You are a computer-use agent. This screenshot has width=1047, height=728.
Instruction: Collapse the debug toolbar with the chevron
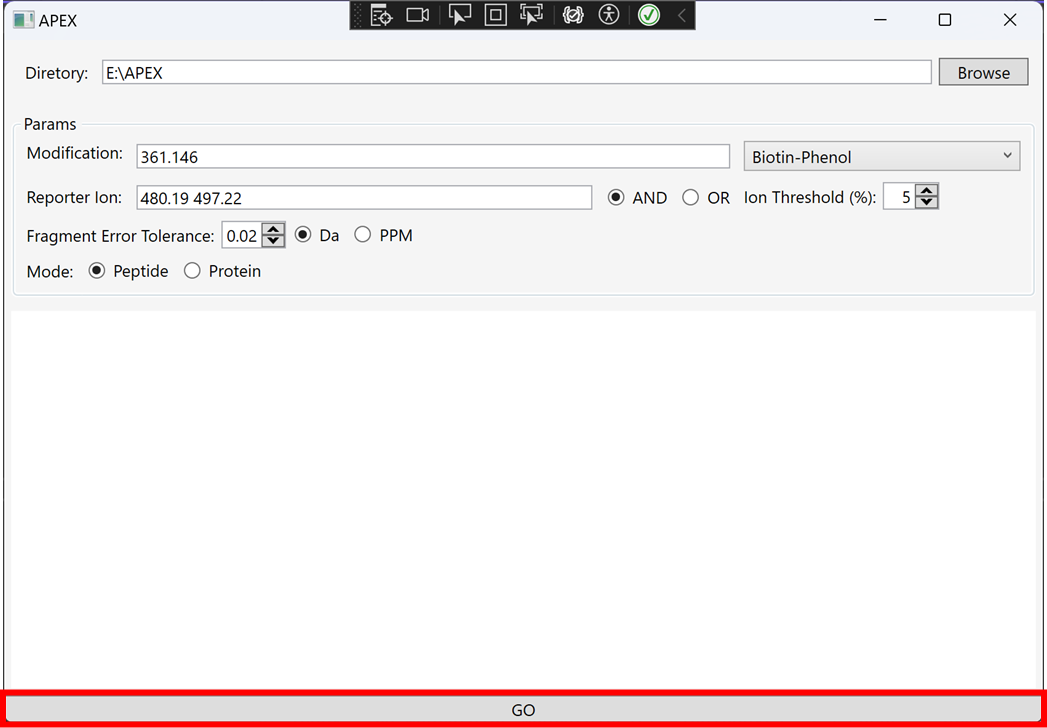(x=681, y=15)
